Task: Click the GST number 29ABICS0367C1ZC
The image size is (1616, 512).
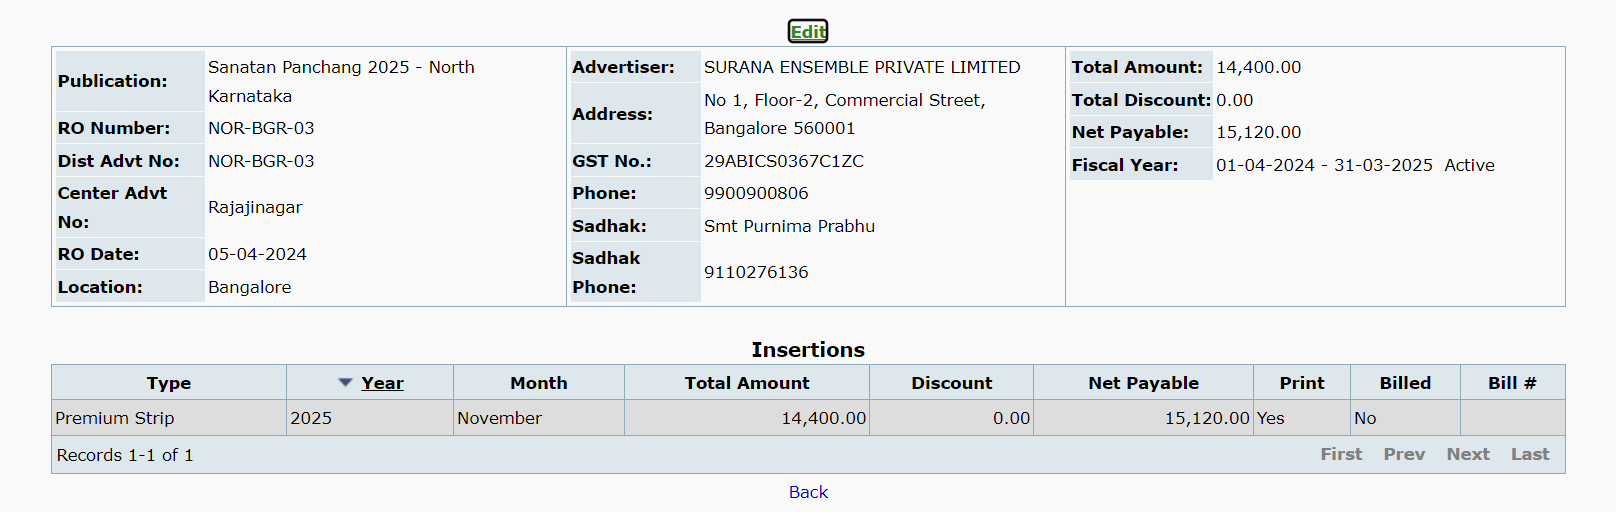Action: tap(783, 161)
